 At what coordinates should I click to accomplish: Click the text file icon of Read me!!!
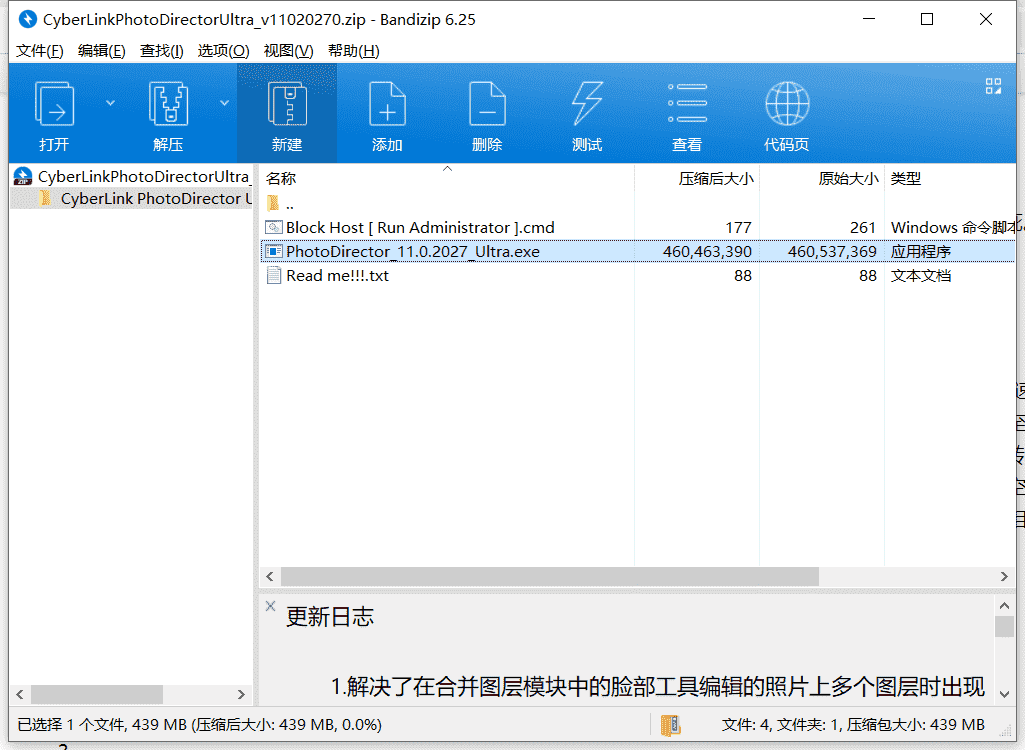(x=273, y=276)
